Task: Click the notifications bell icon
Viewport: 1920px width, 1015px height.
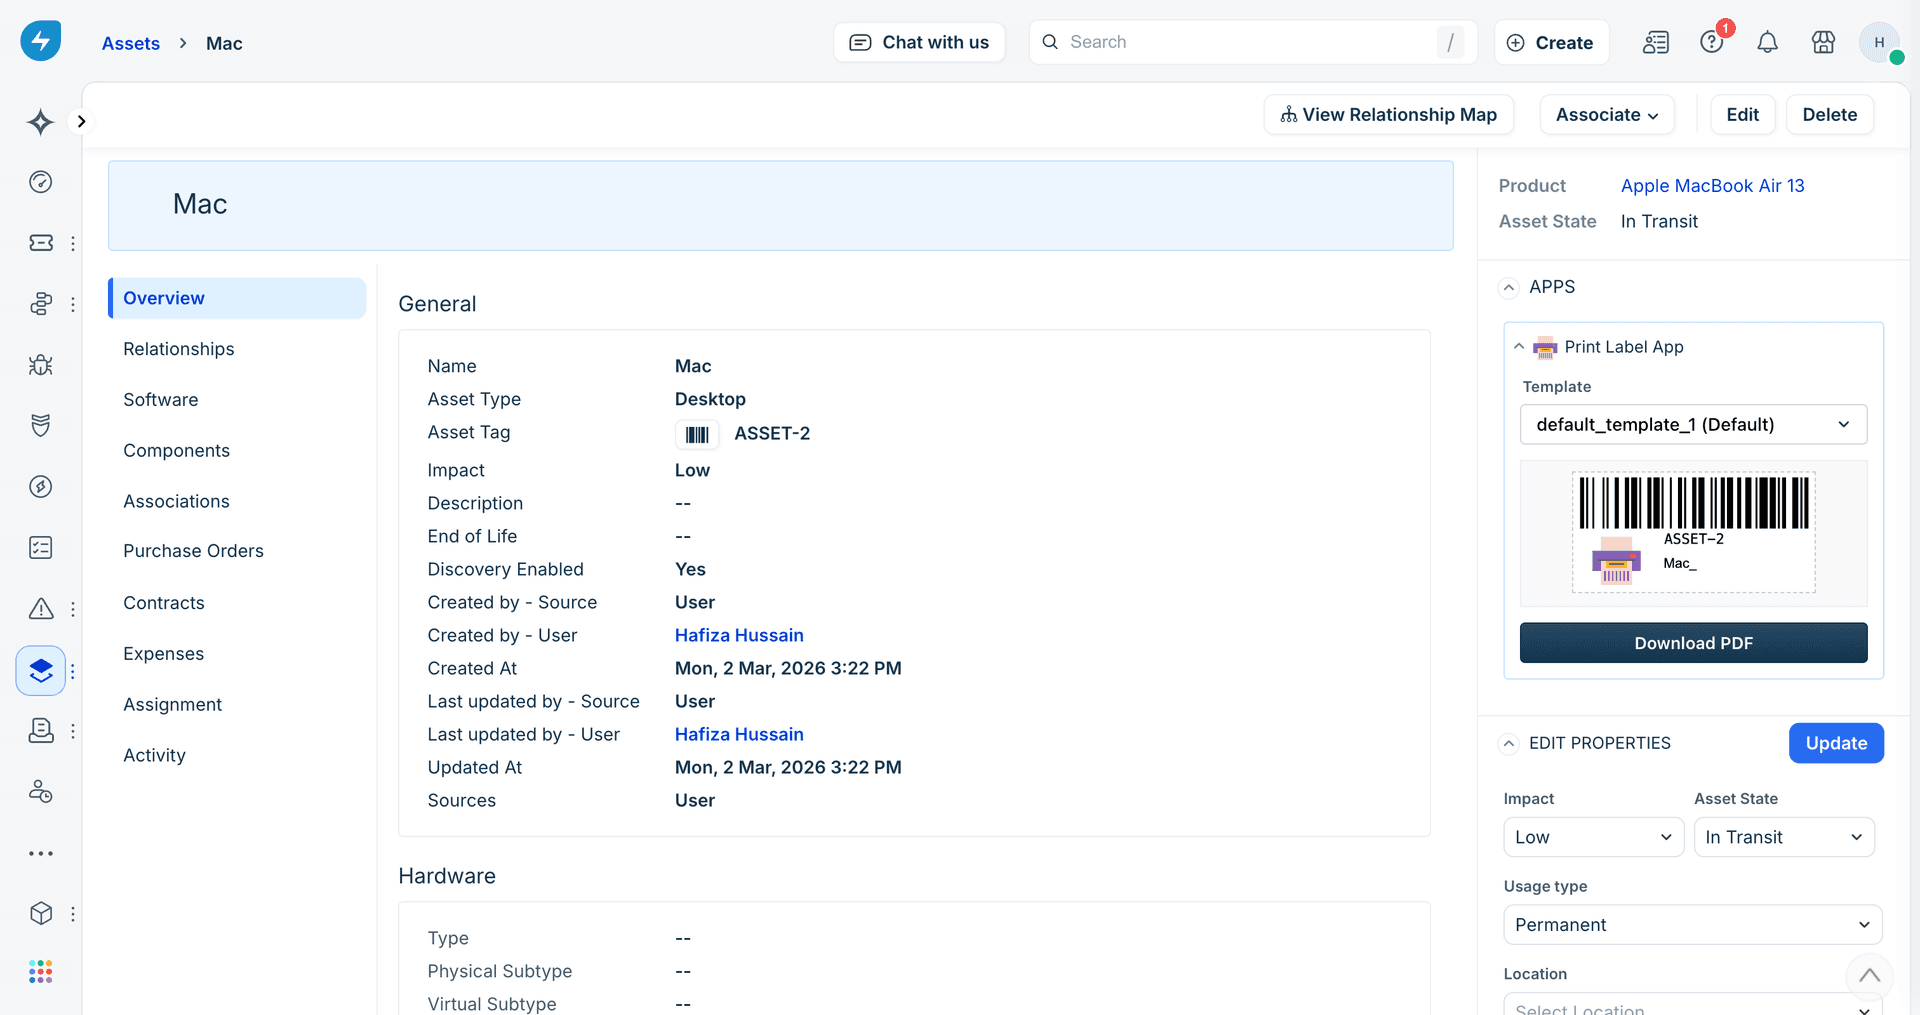Action: pos(1768,42)
